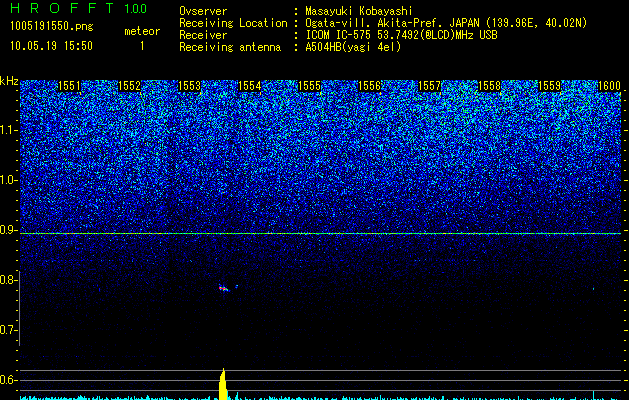The width and height of the screenshot is (629, 400).
Task: Click the meteor echo blip near 0.78 kHz
Action: [224, 288]
